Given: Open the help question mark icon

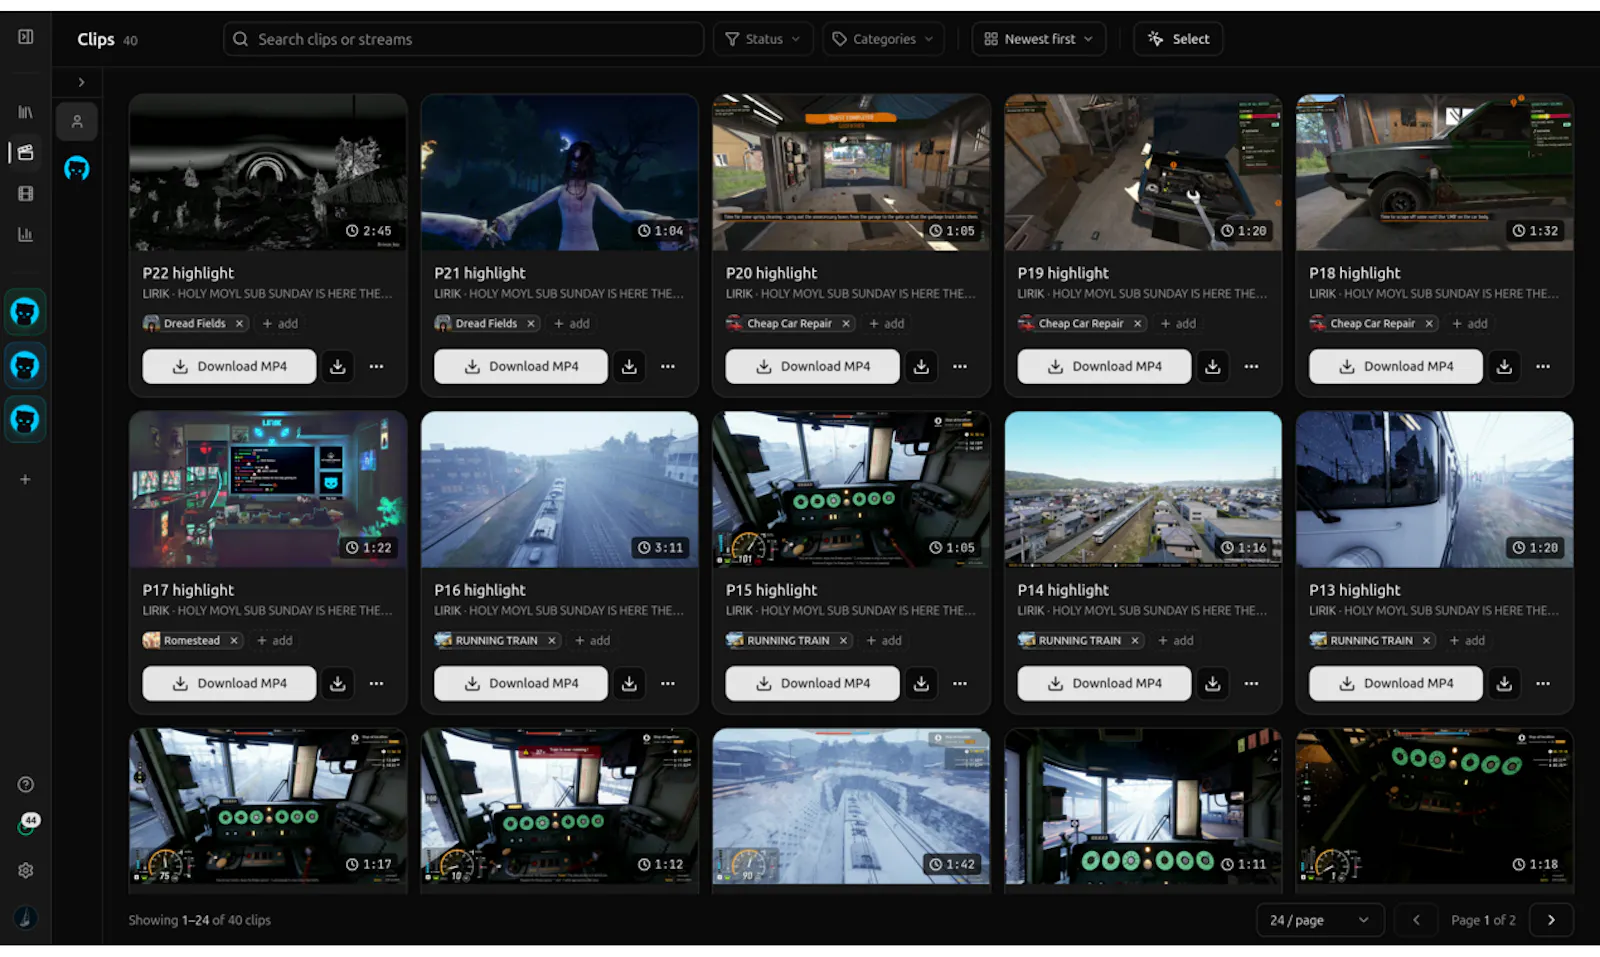Looking at the screenshot, I should (x=26, y=785).
